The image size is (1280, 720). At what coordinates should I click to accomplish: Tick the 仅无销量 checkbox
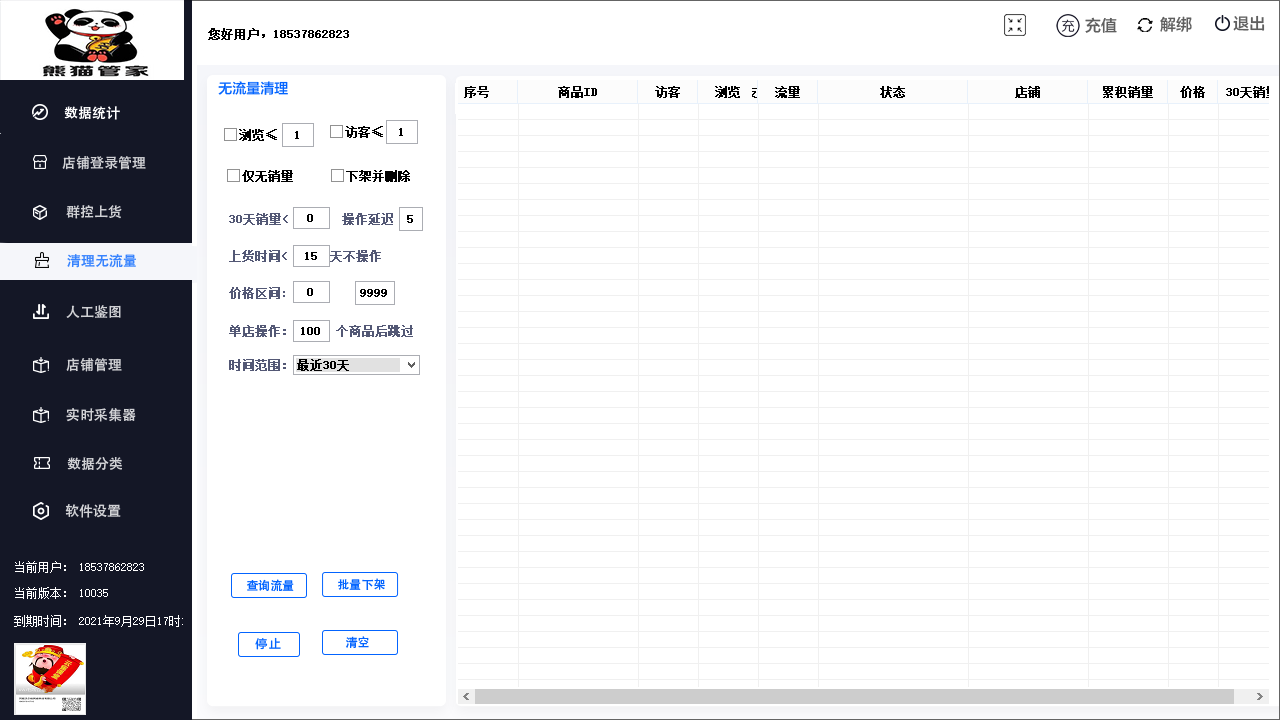(x=234, y=176)
